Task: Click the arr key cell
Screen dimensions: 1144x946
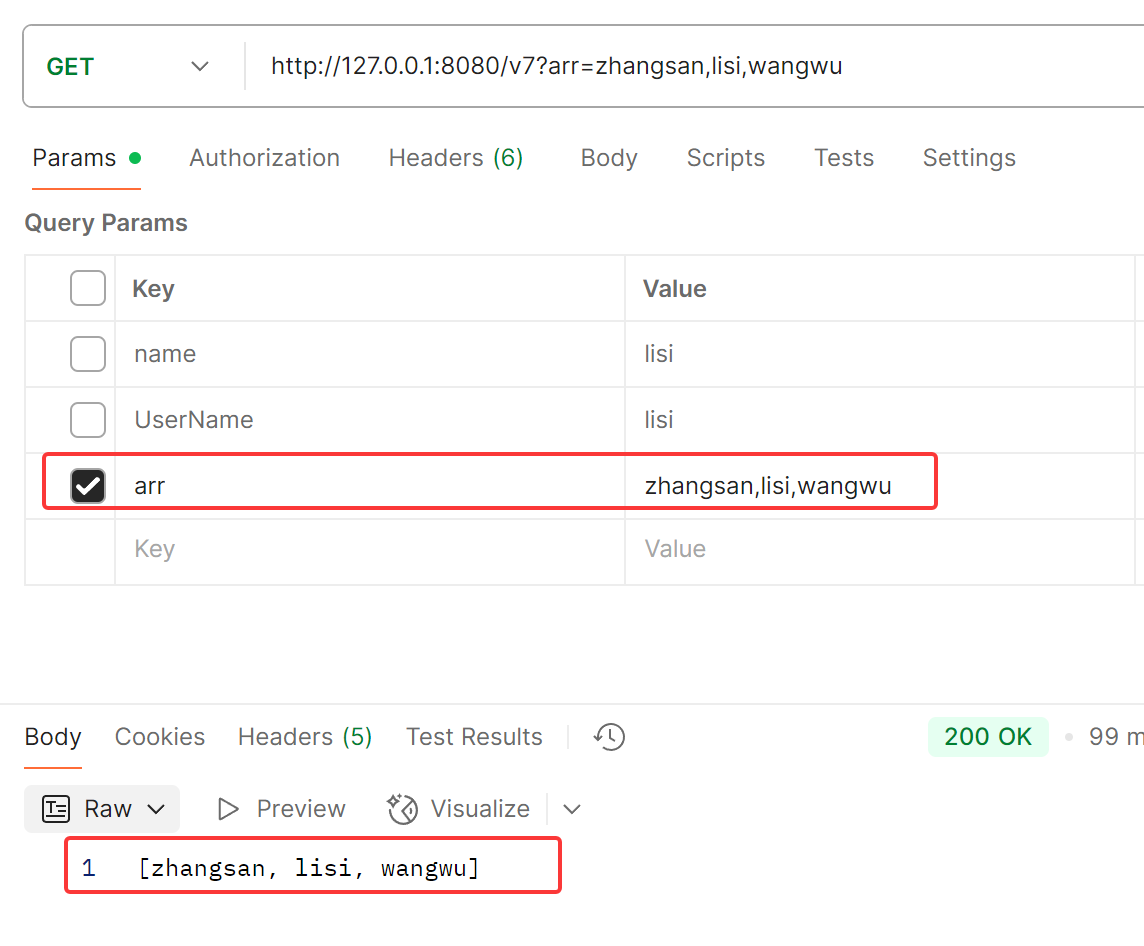Action: (370, 486)
